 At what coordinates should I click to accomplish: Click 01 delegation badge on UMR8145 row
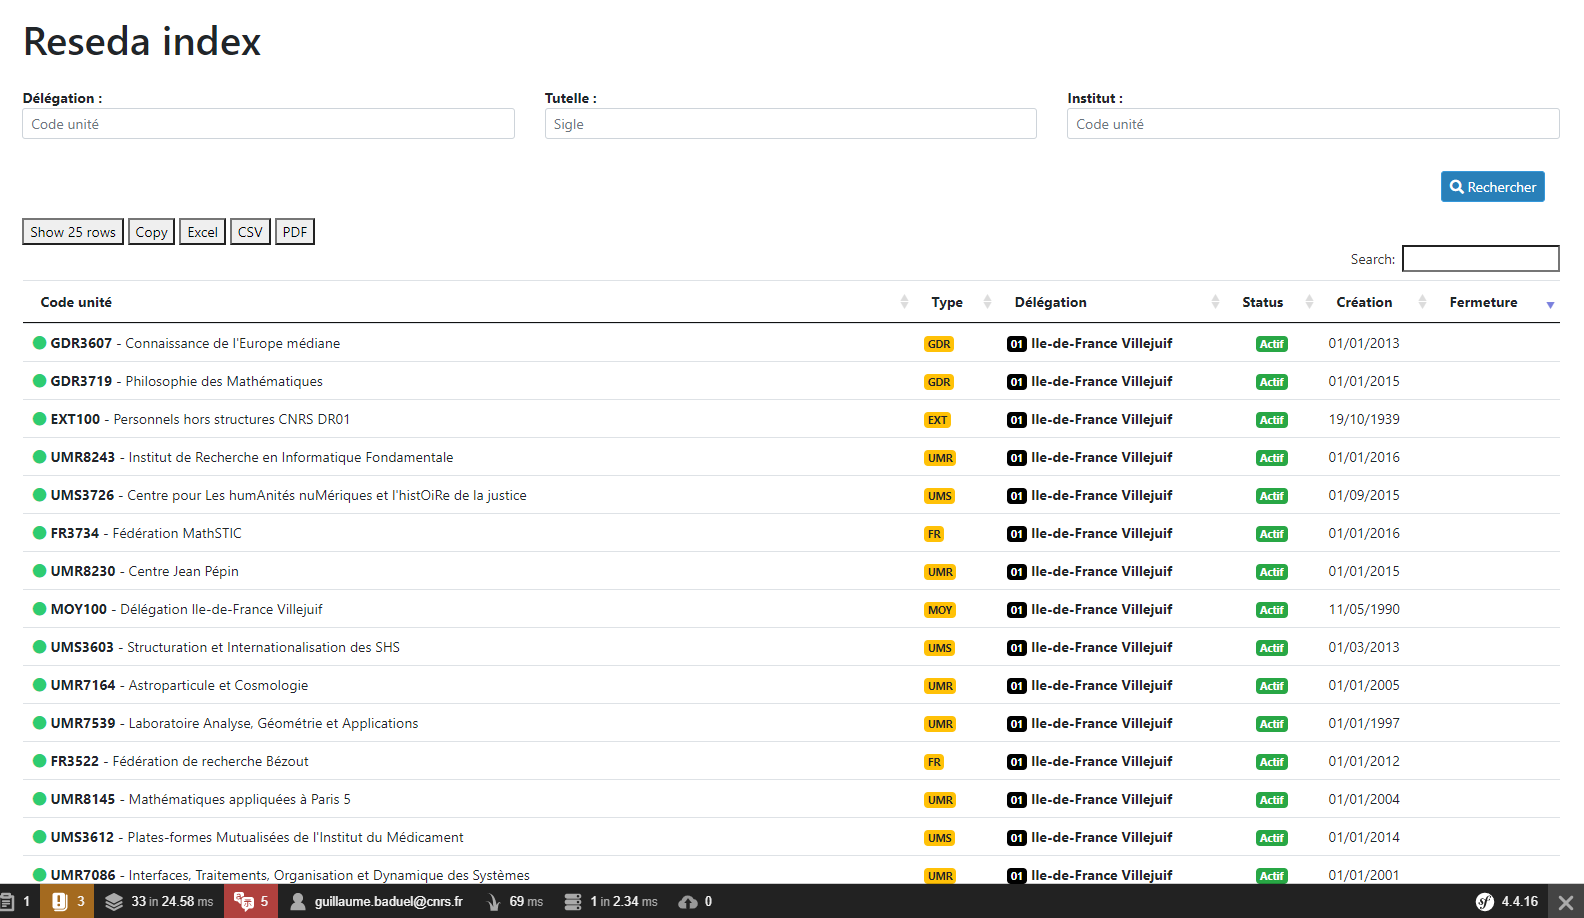point(1016,800)
